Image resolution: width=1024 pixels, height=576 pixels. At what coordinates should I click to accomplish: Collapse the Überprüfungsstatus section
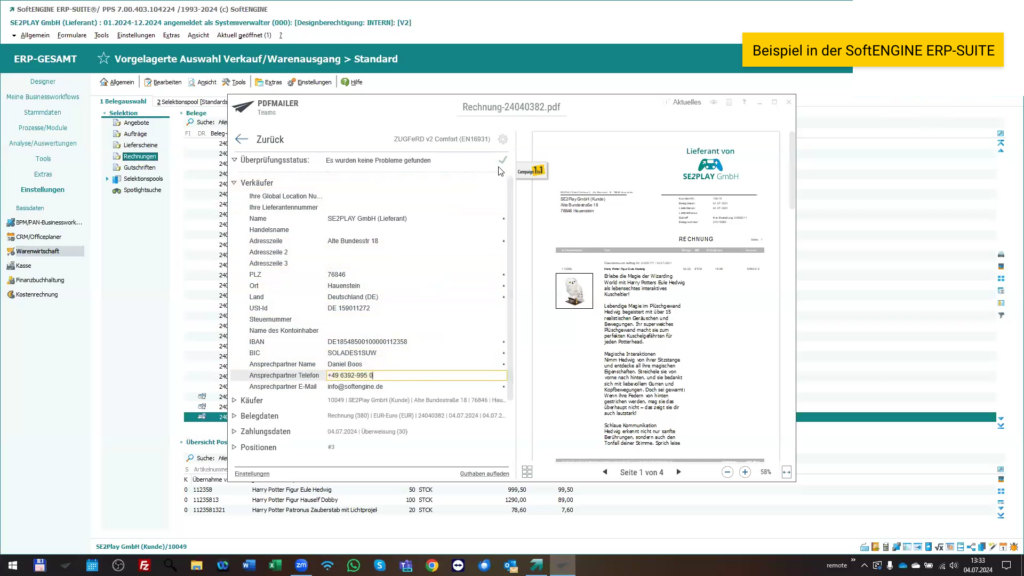point(234,160)
